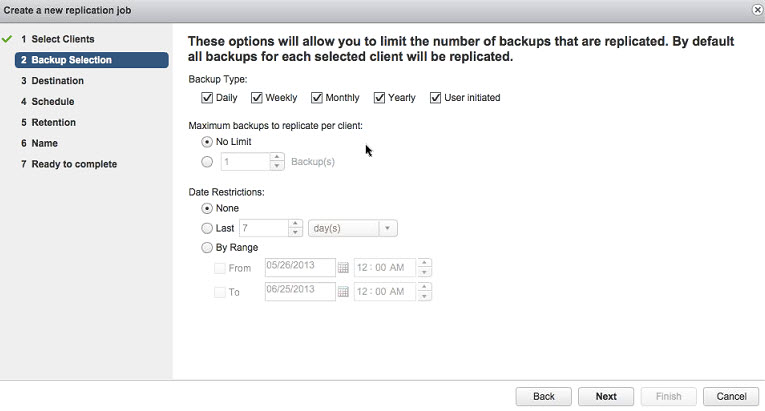Open the From date calendar picker icon
This screenshot has height=411, width=765.
pyautogui.click(x=343, y=267)
